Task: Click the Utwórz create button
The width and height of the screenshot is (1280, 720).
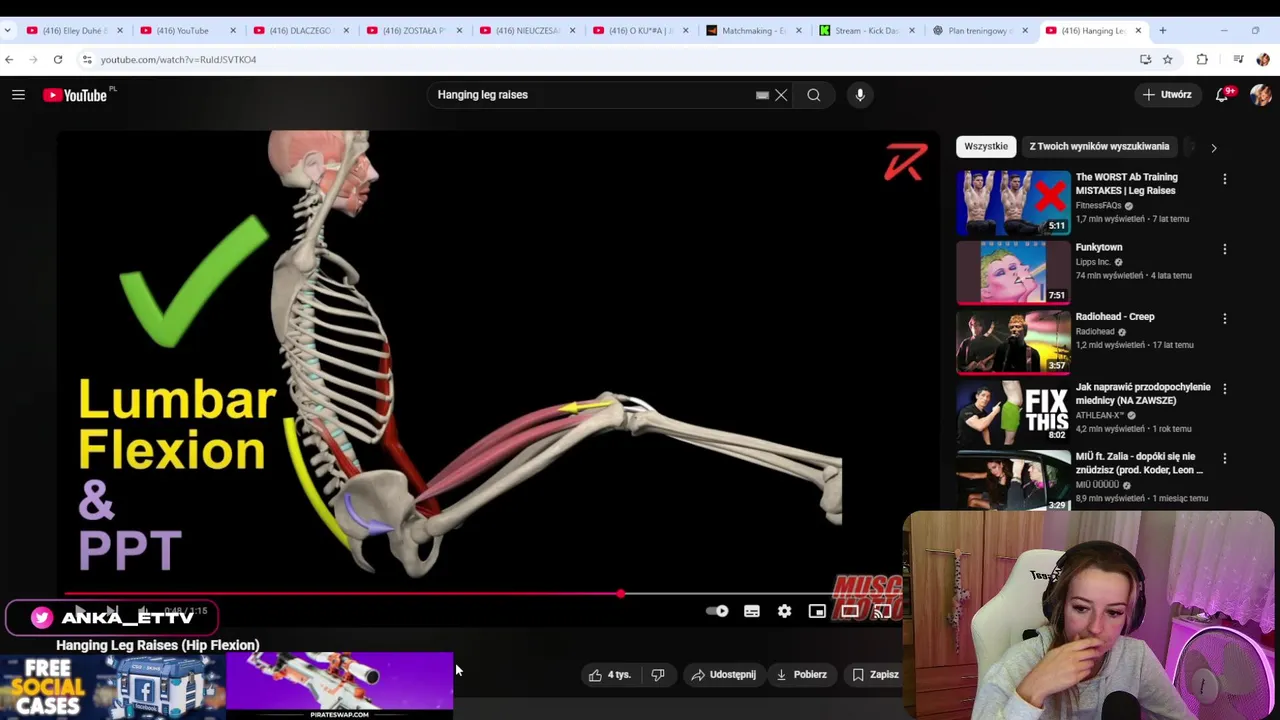Action: [1167, 95]
